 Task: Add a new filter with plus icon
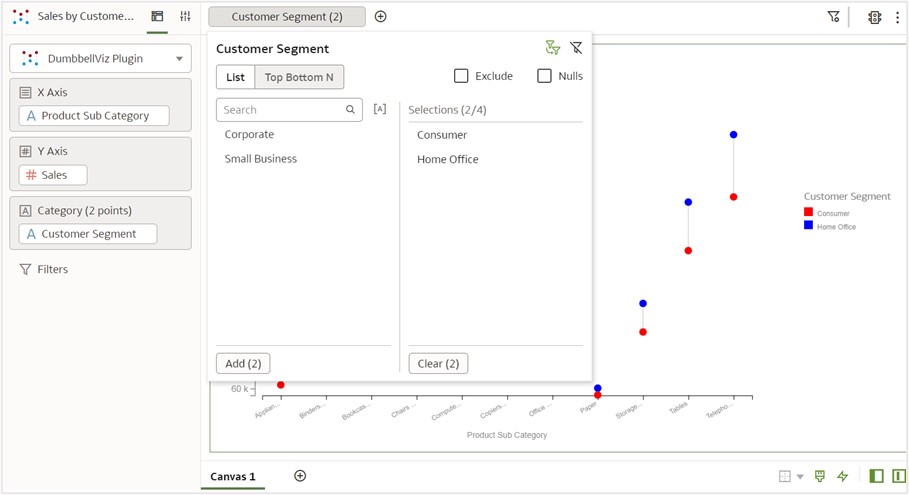click(380, 17)
